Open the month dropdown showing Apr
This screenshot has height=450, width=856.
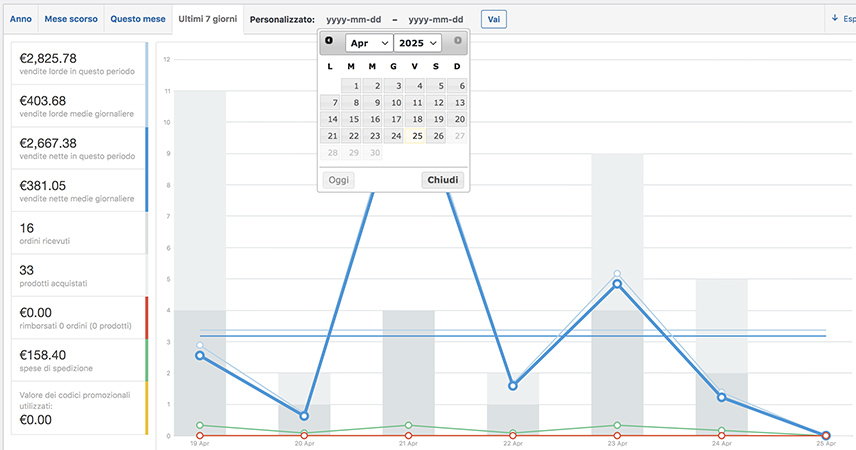pyautogui.click(x=368, y=43)
